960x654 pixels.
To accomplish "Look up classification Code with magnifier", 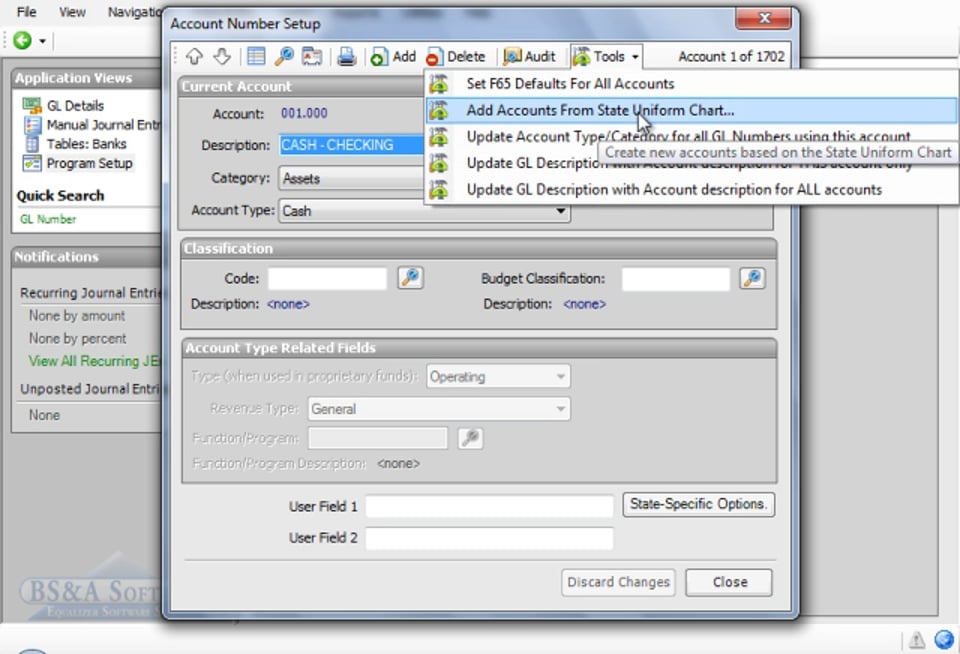I will [410, 278].
